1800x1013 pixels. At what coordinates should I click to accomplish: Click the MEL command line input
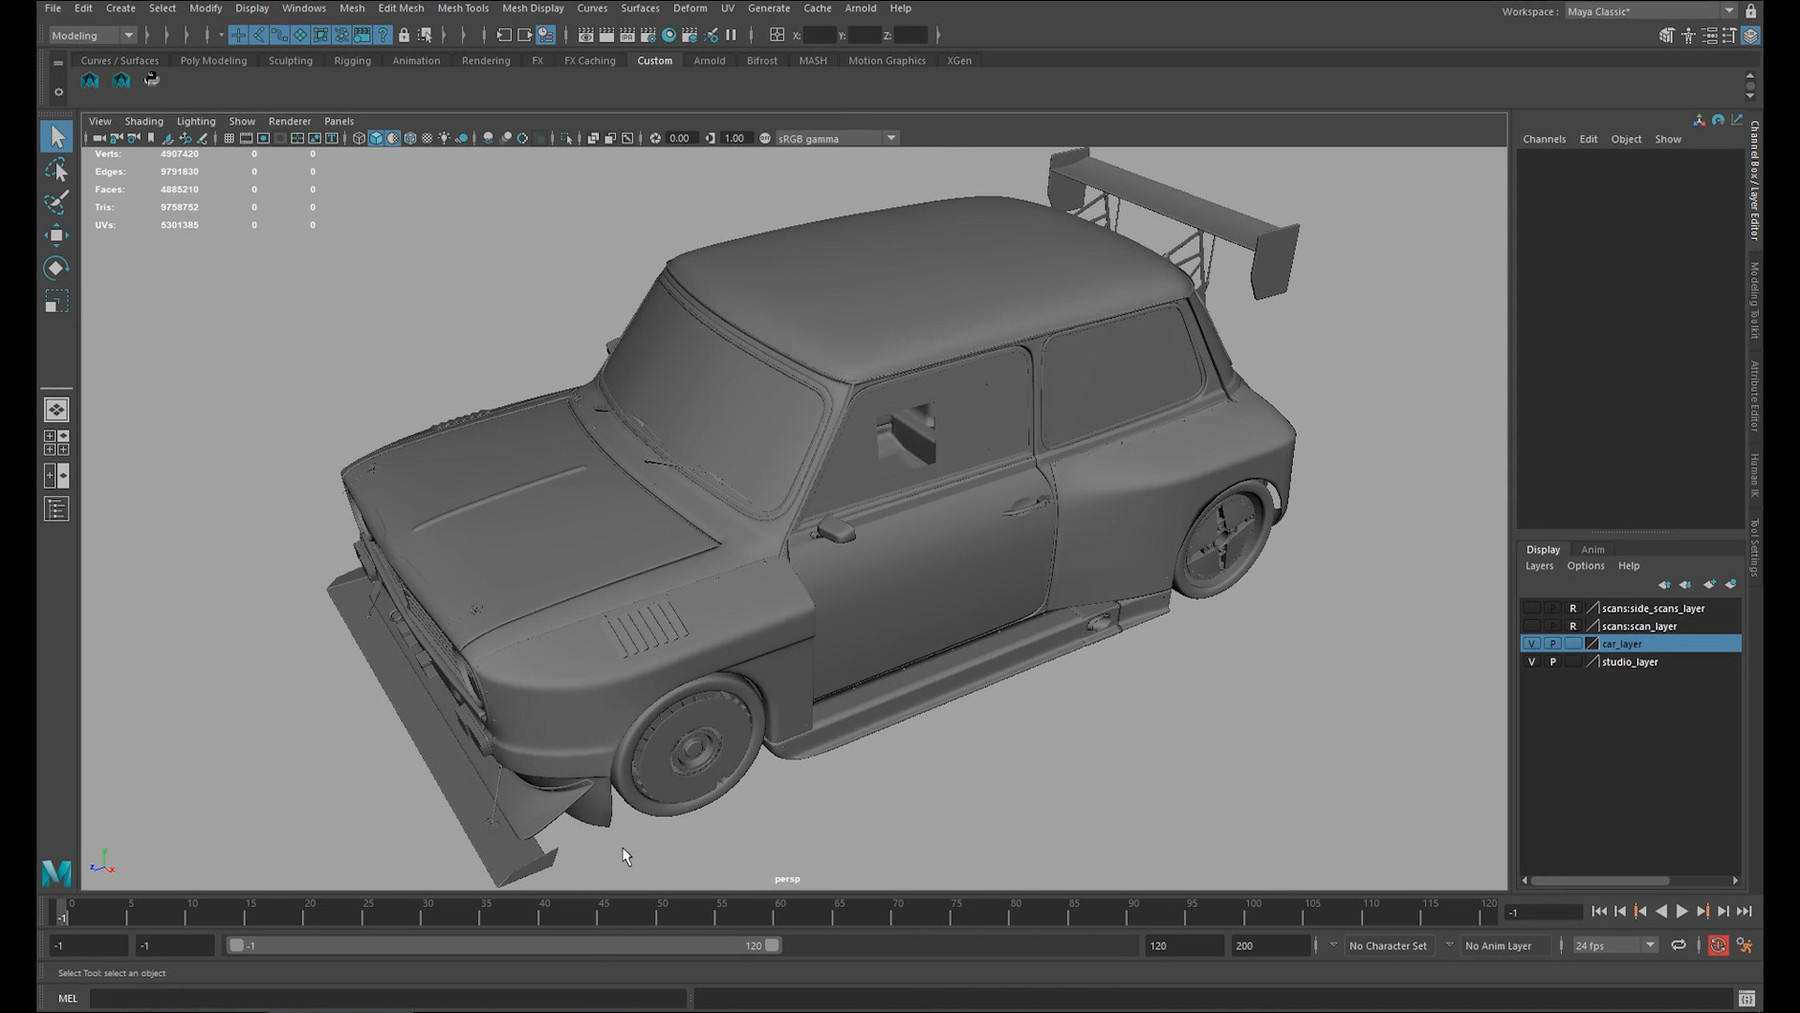tap(388, 998)
